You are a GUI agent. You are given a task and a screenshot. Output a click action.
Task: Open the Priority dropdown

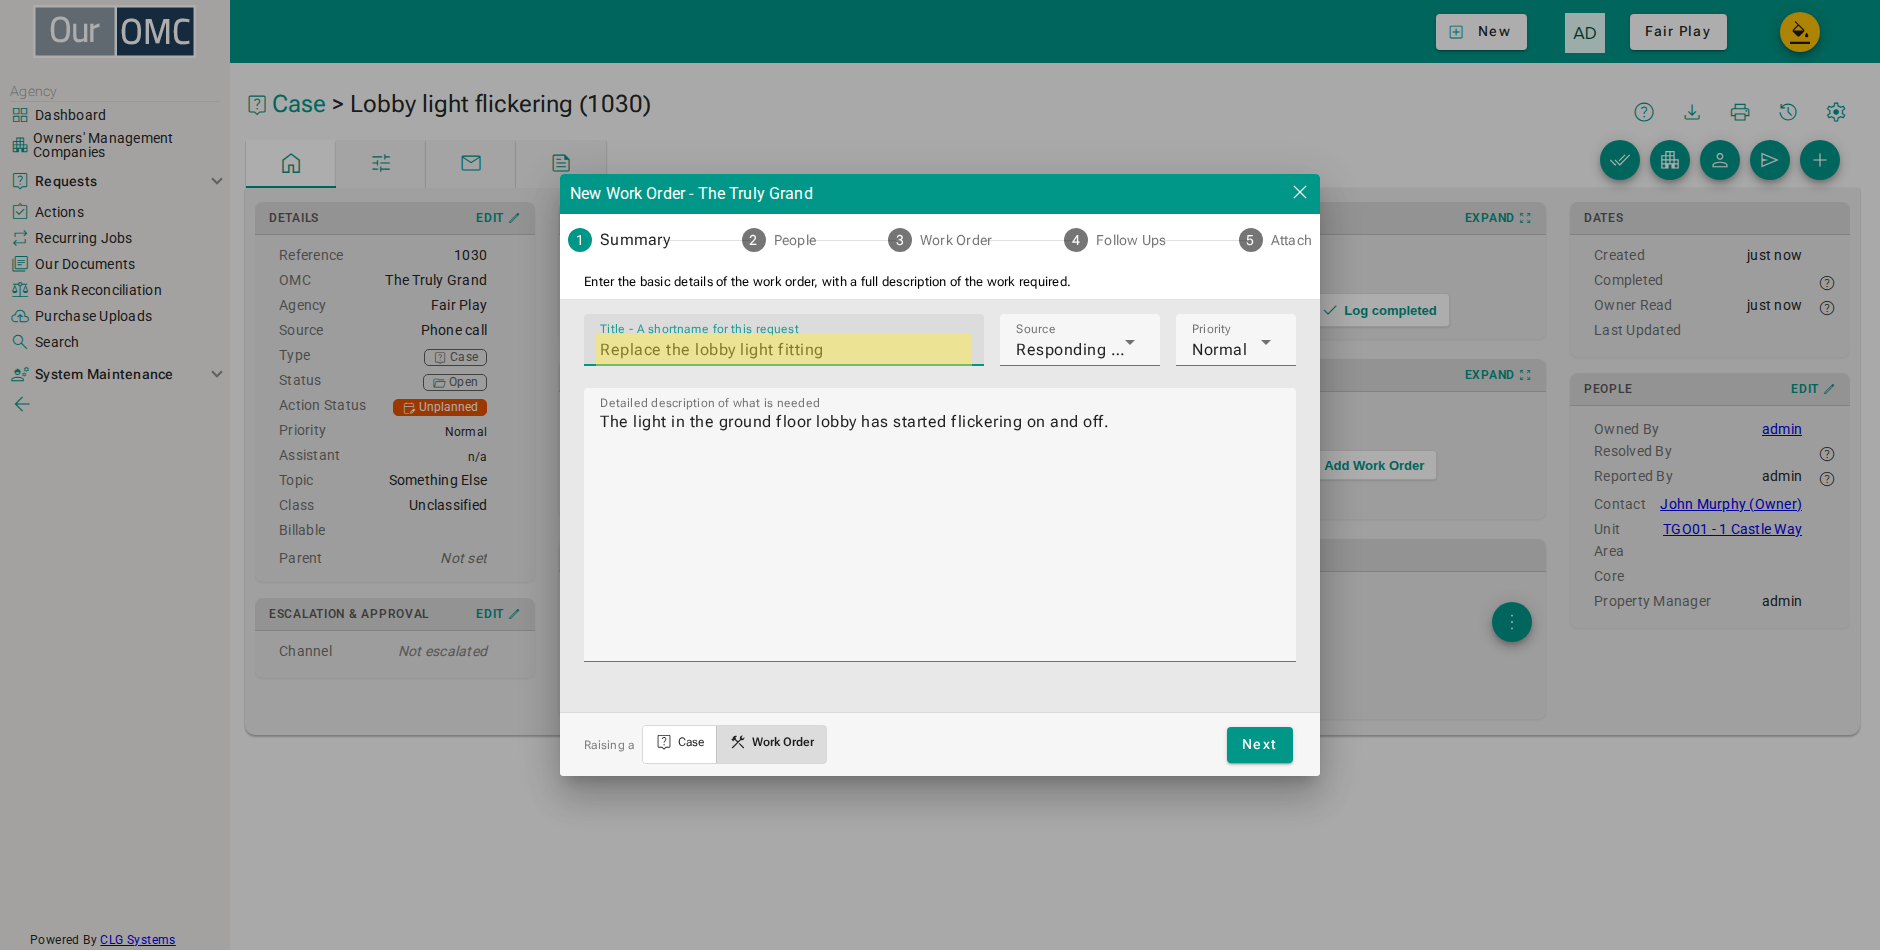tap(1235, 340)
